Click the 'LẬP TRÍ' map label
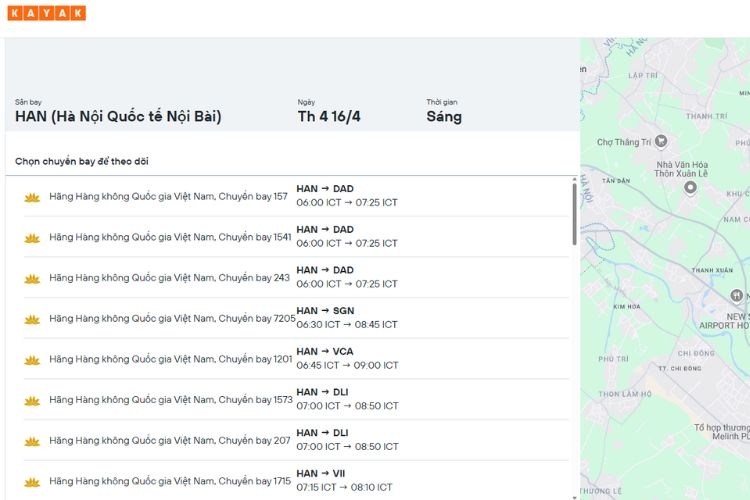This screenshot has height=500, width=750. pyautogui.click(x=643, y=75)
